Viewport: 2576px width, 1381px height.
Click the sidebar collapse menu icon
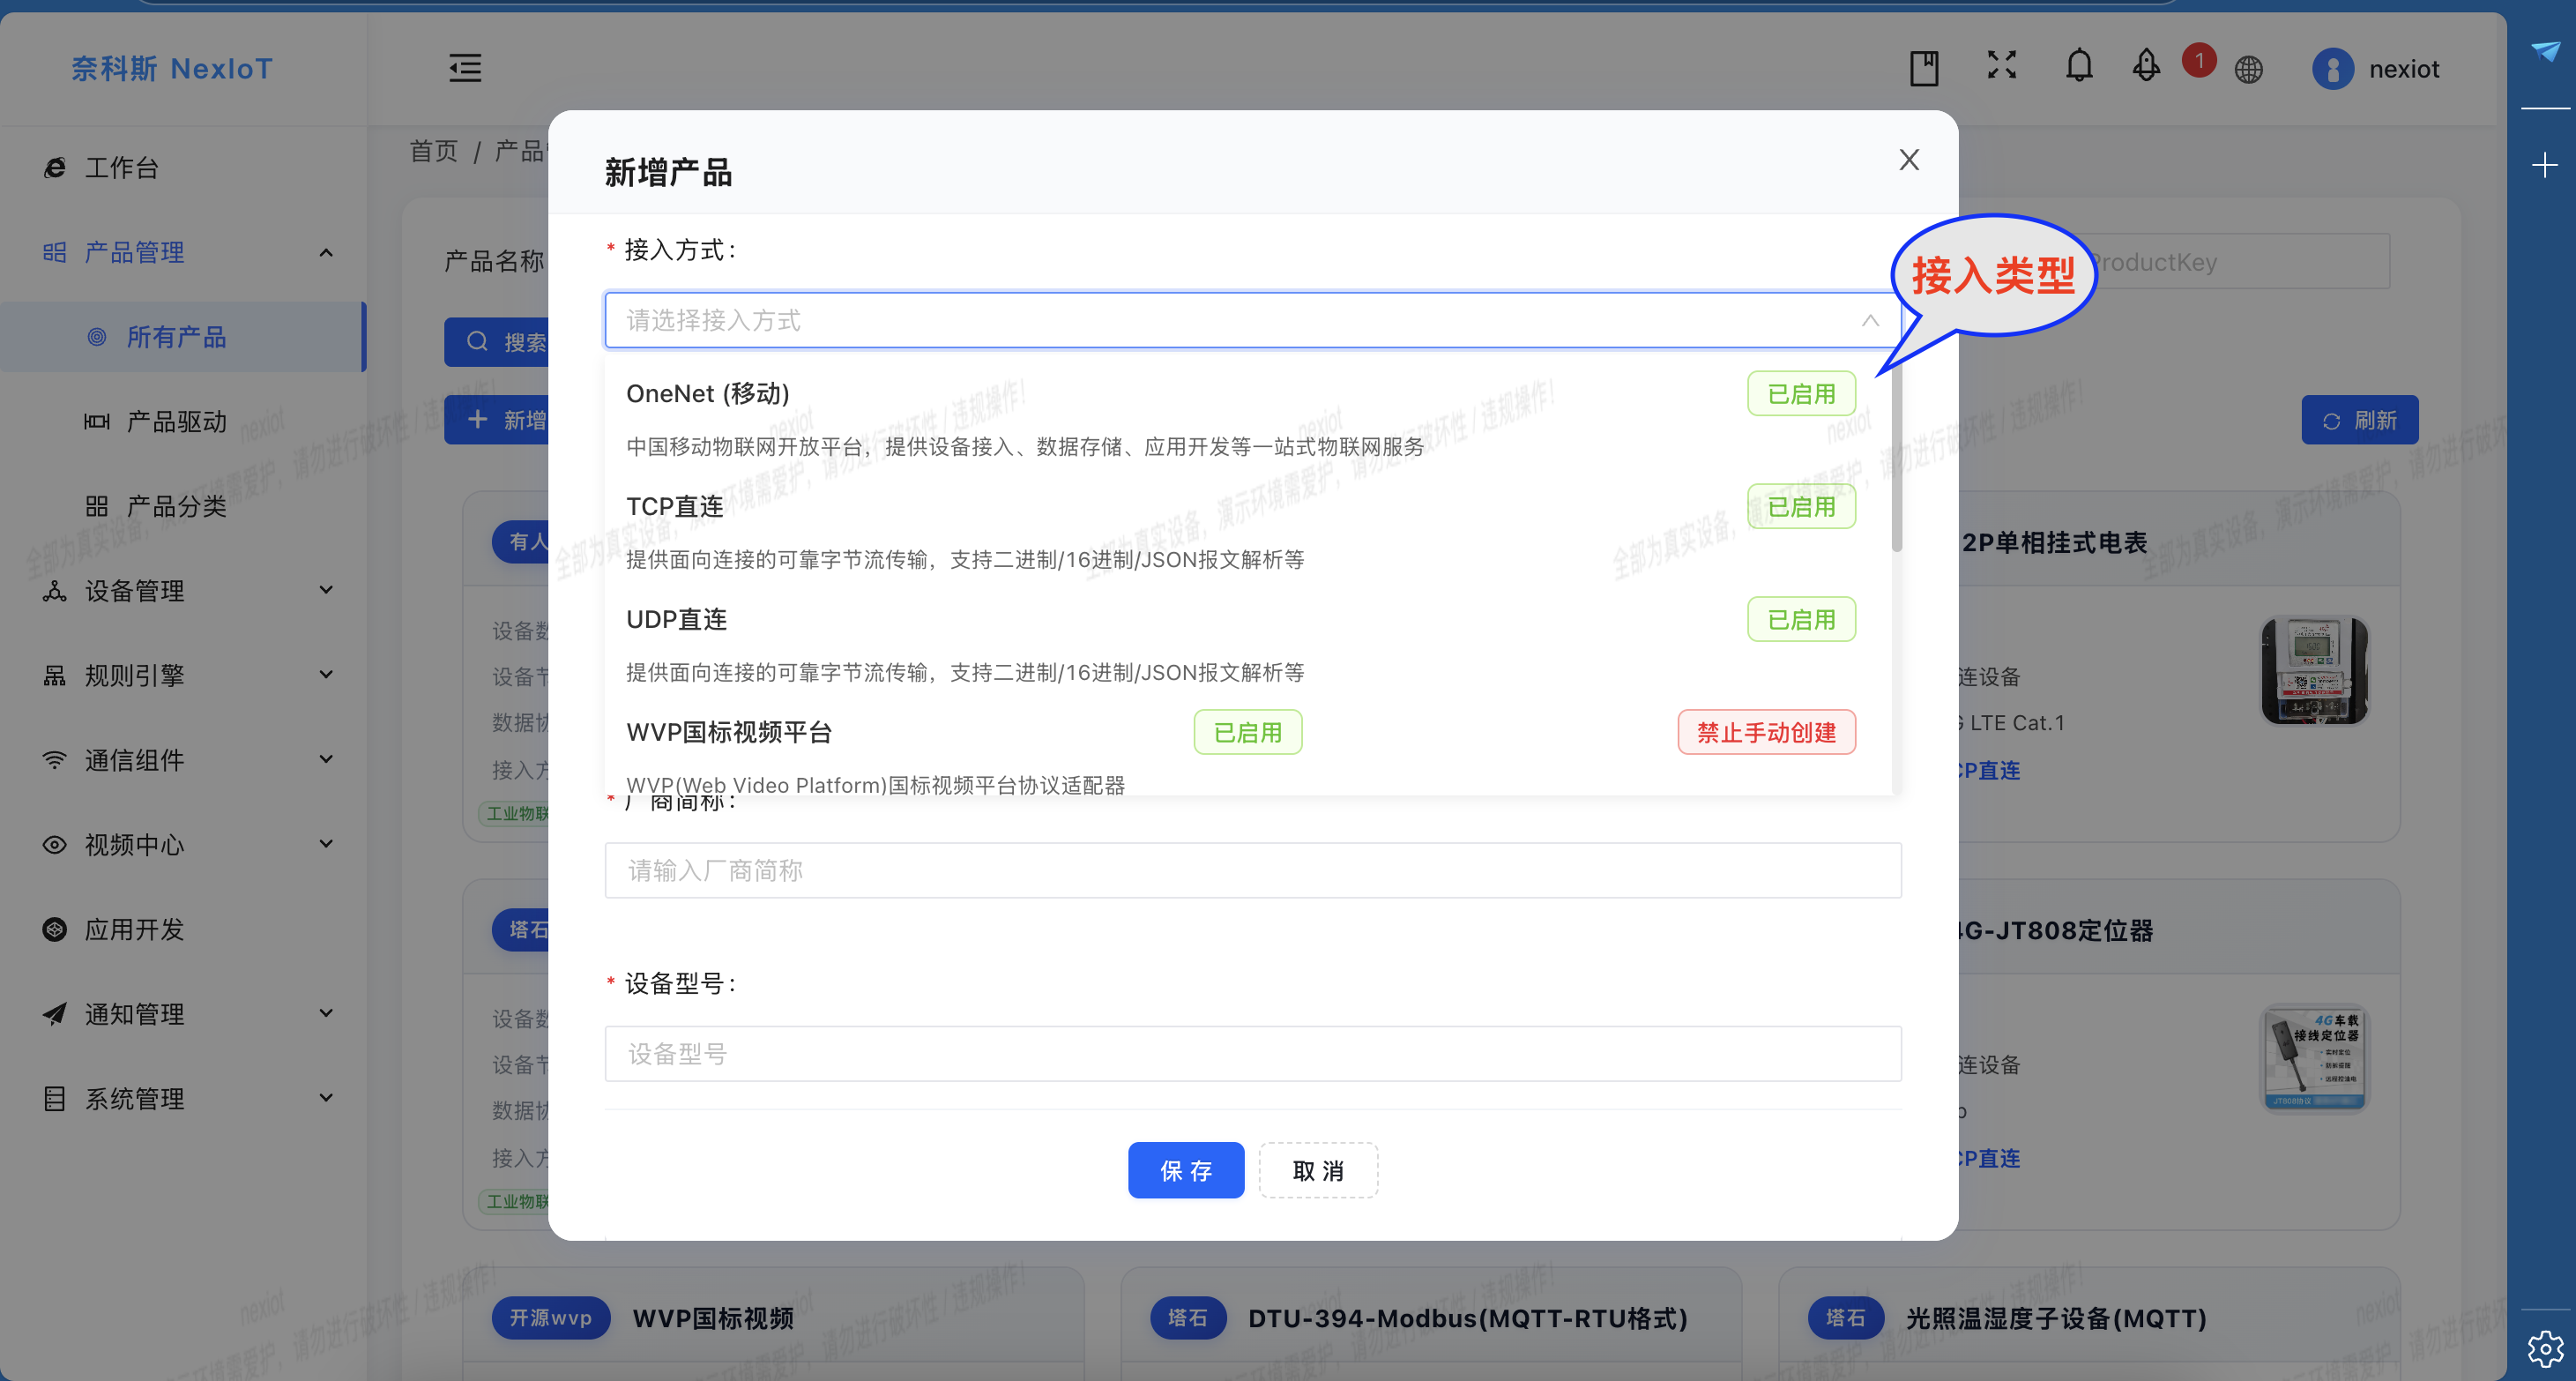coord(465,68)
